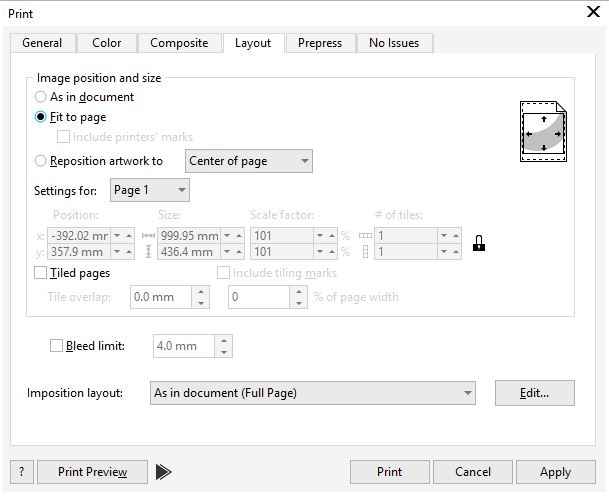This screenshot has width=609, height=496.
Task: Expand the Settings for Page 1 dropdown
Action: [x=150, y=190]
